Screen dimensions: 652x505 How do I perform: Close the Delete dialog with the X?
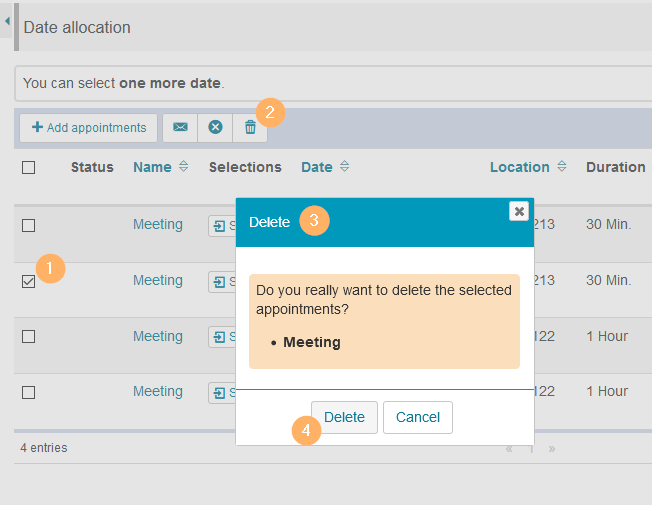(x=518, y=211)
